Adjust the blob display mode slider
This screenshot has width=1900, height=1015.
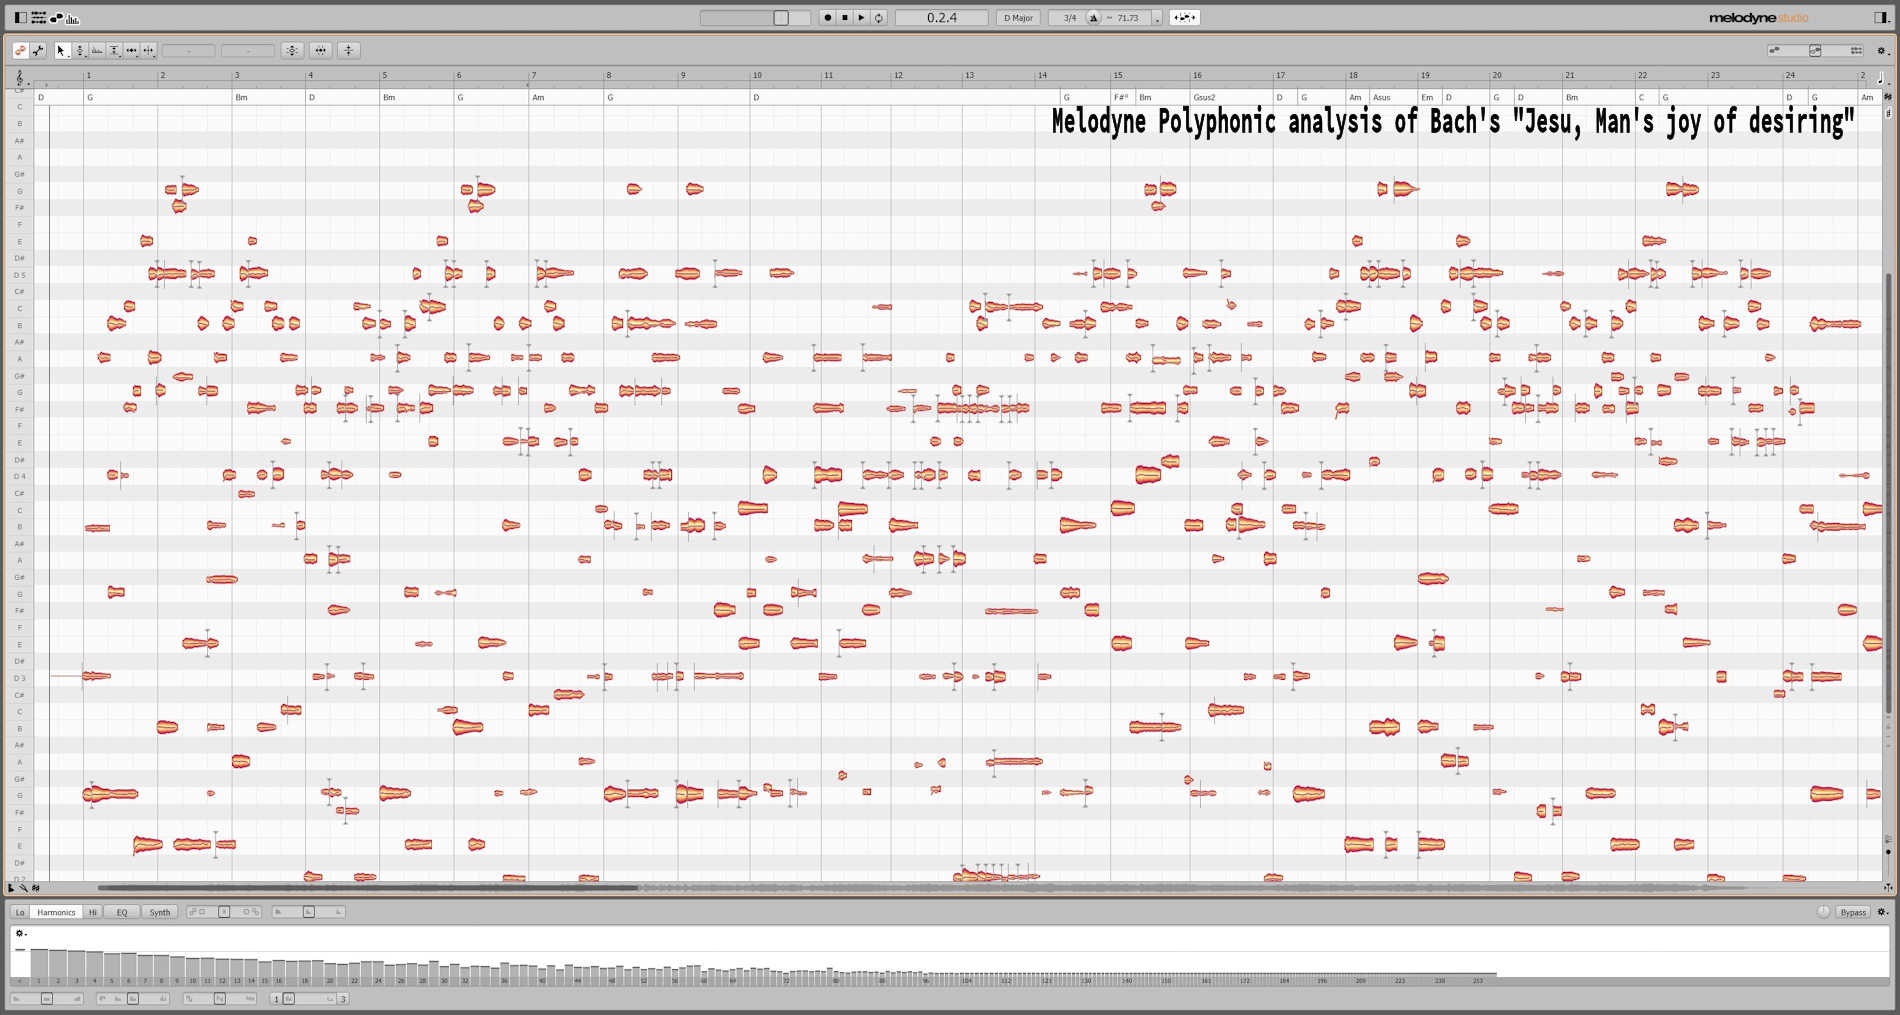1815,50
